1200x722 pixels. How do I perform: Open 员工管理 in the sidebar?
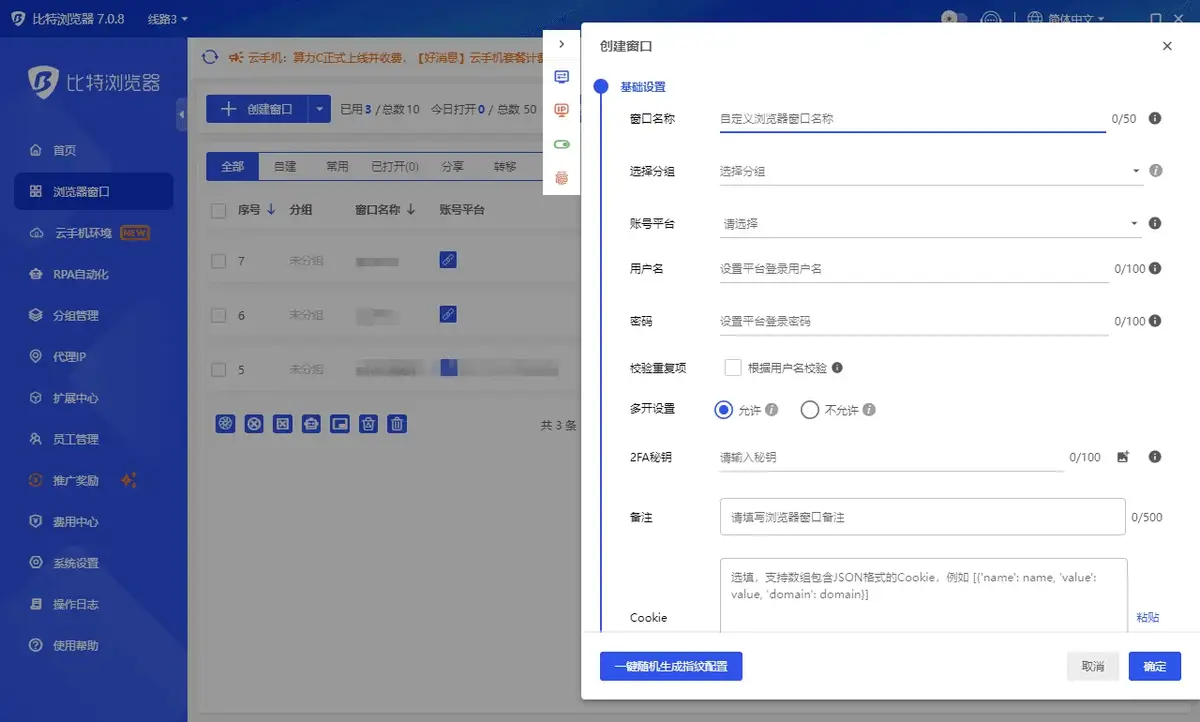coord(63,439)
